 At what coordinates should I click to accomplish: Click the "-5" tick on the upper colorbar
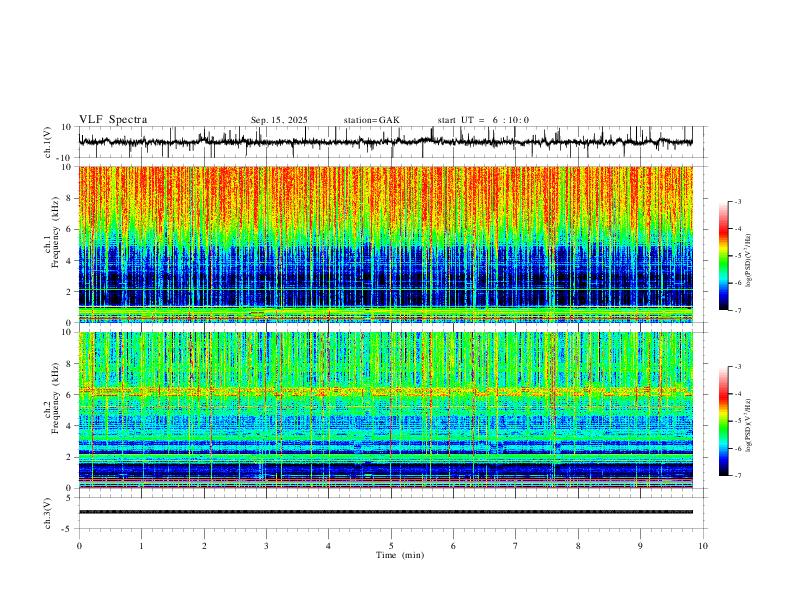point(737,256)
